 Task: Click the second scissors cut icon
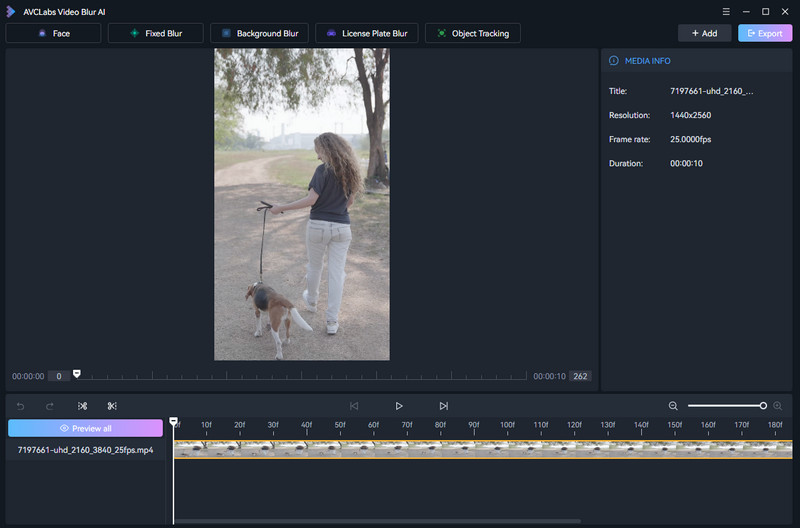click(x=112, y=406)
